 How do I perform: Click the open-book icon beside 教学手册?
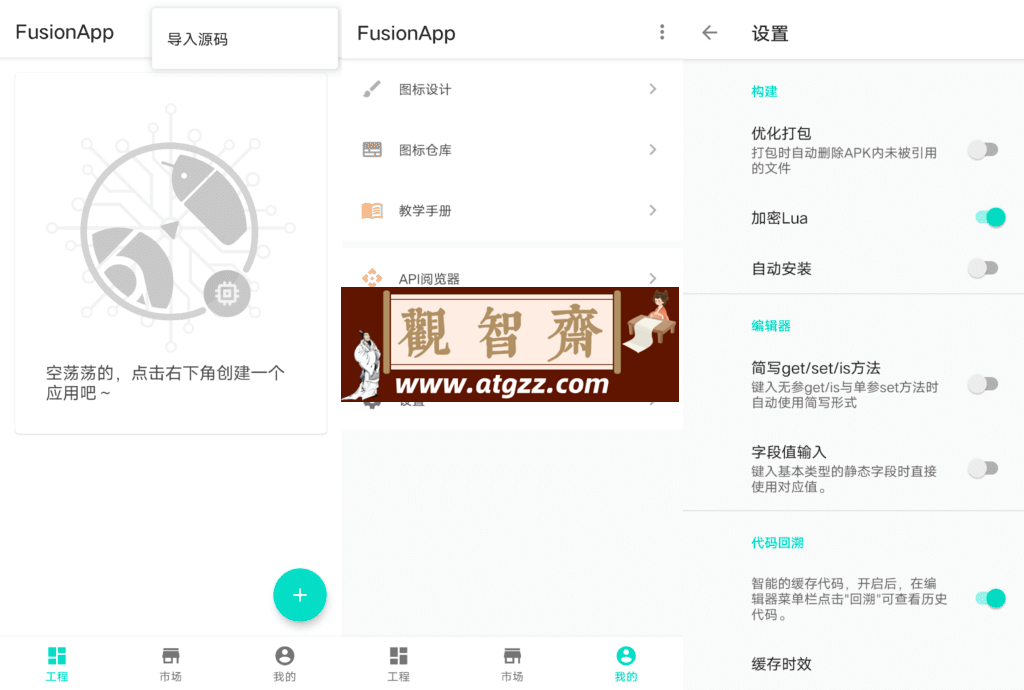coord(372,210)
